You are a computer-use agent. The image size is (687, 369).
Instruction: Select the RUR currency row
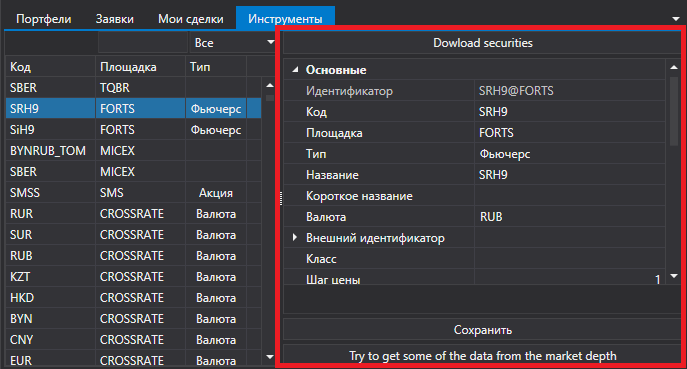click(134, 214)
